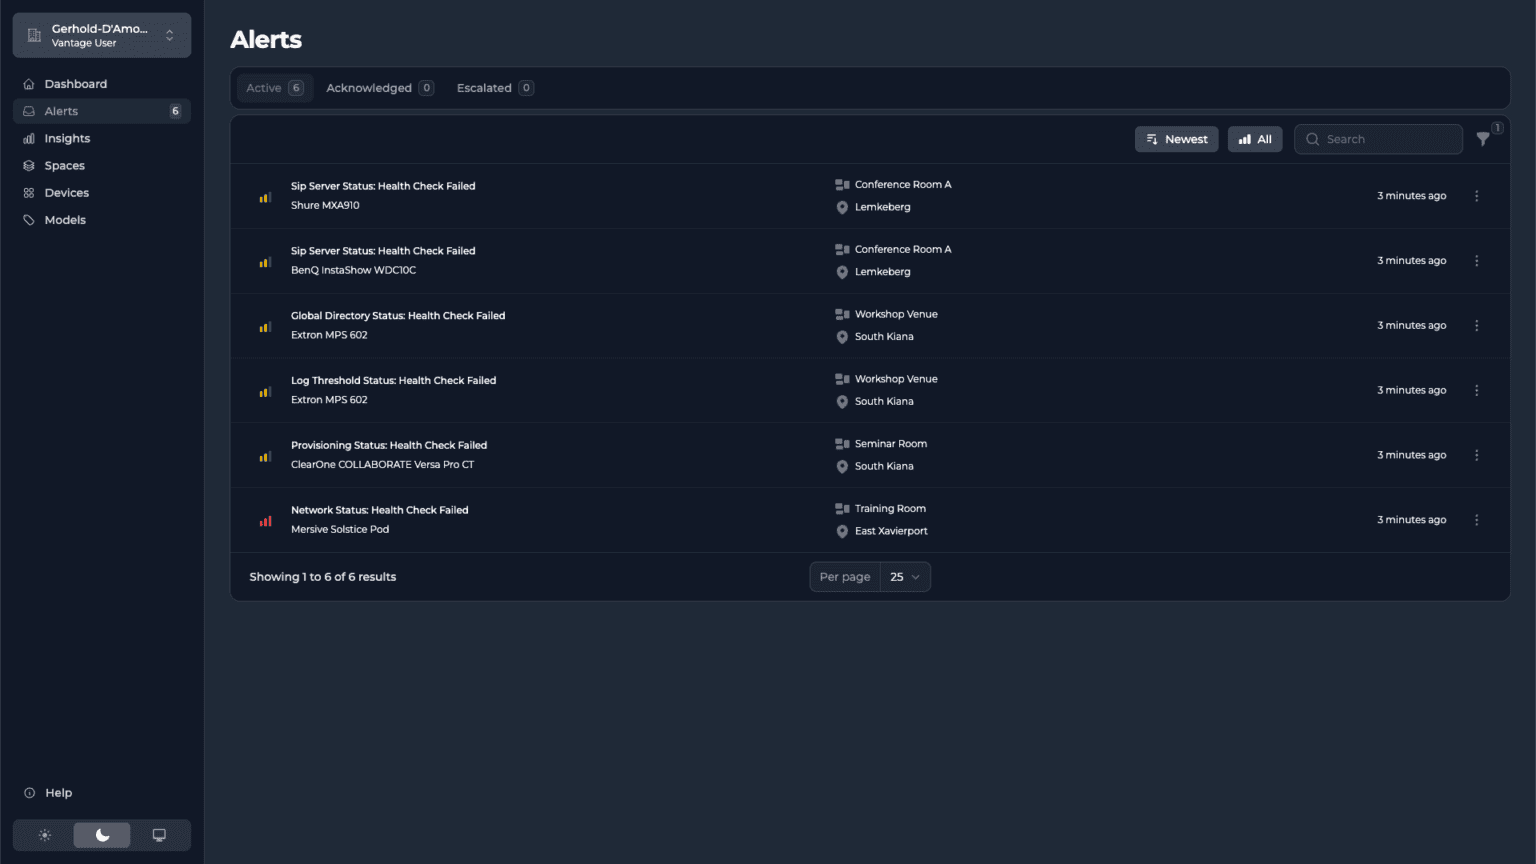Select the dark mode moon toggle
1536x864 pixels.
point(102,835)
